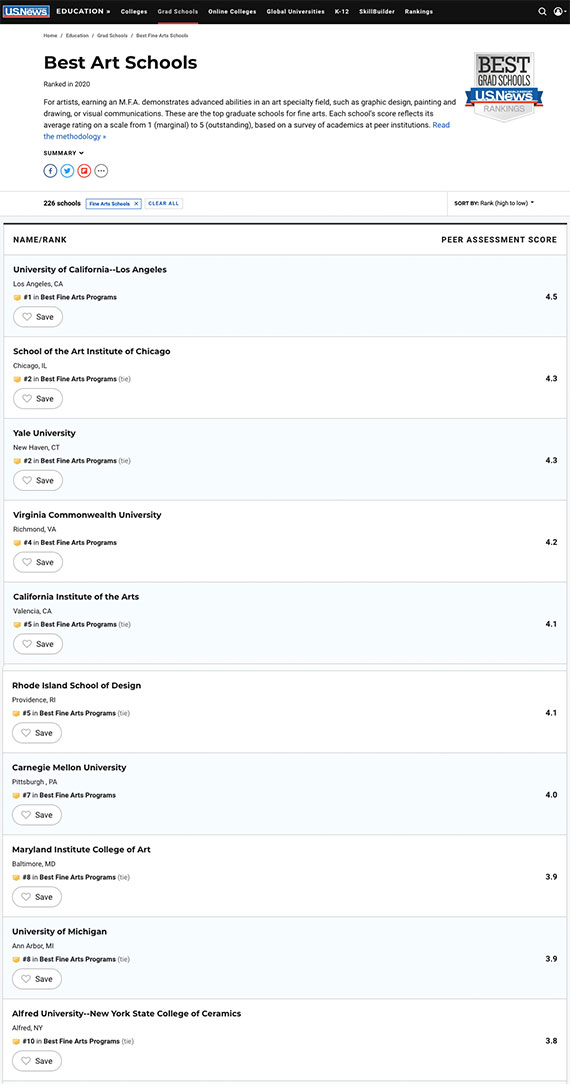Open Rhode Island School of Design listing

[77, 686]
